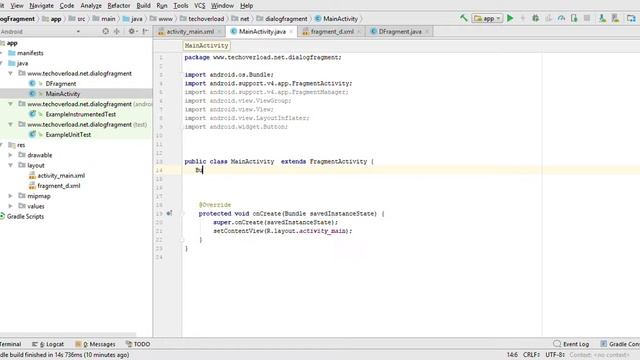Open the Run menu
Image resolution: width=640 pixels, height=360 pixels.
pyautogui.click(x=162, y=6)
